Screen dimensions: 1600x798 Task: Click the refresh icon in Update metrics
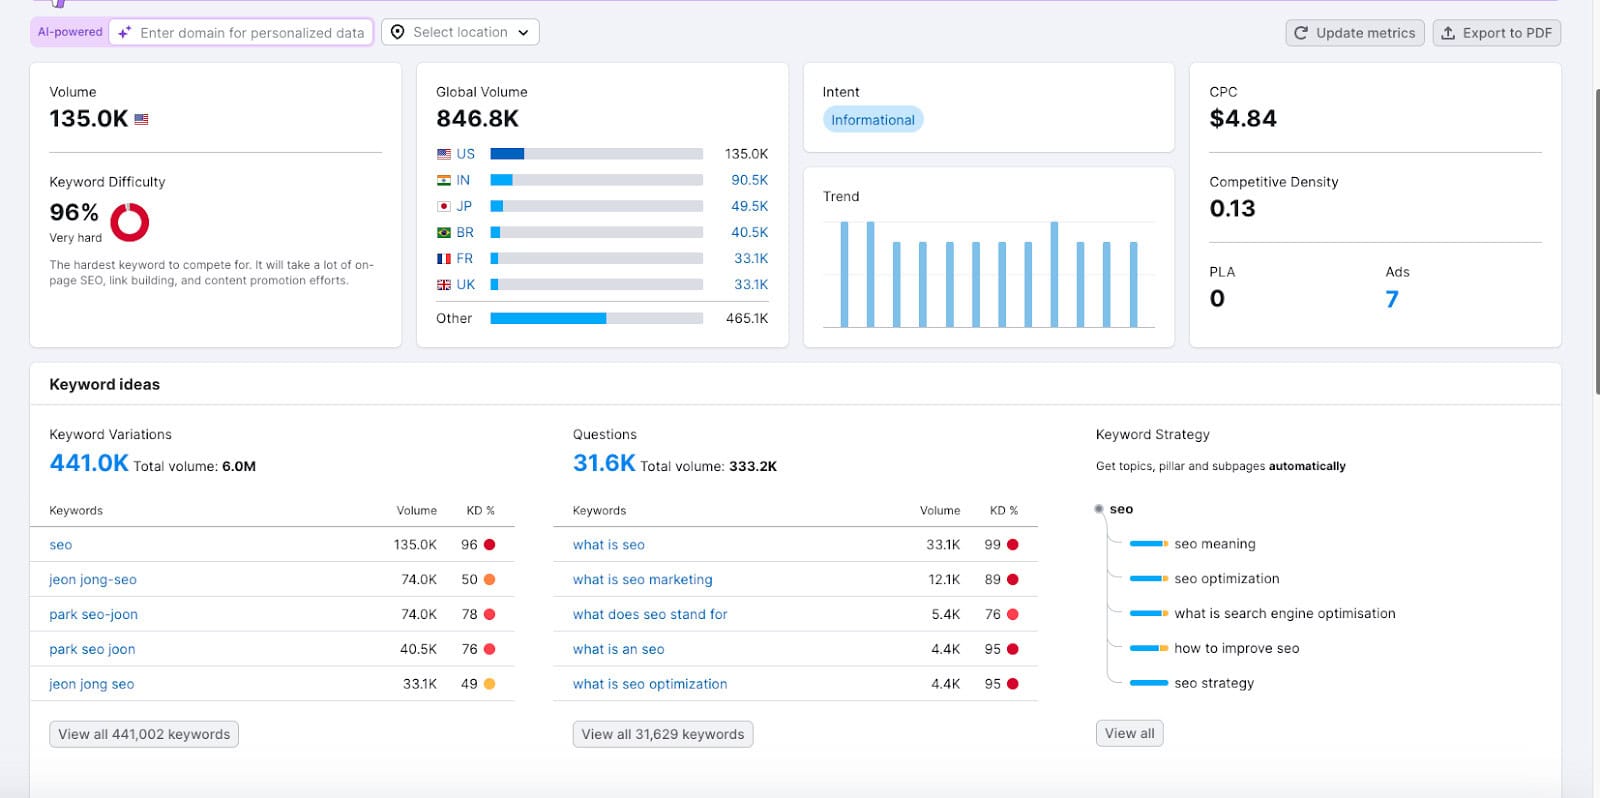tap(1301, 33)
